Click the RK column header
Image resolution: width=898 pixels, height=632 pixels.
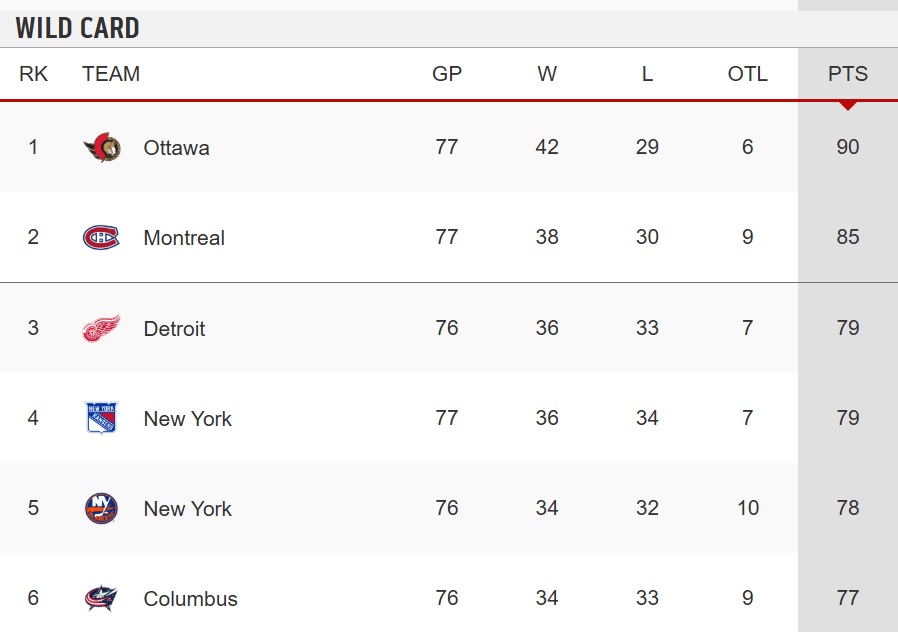(33, 74)
